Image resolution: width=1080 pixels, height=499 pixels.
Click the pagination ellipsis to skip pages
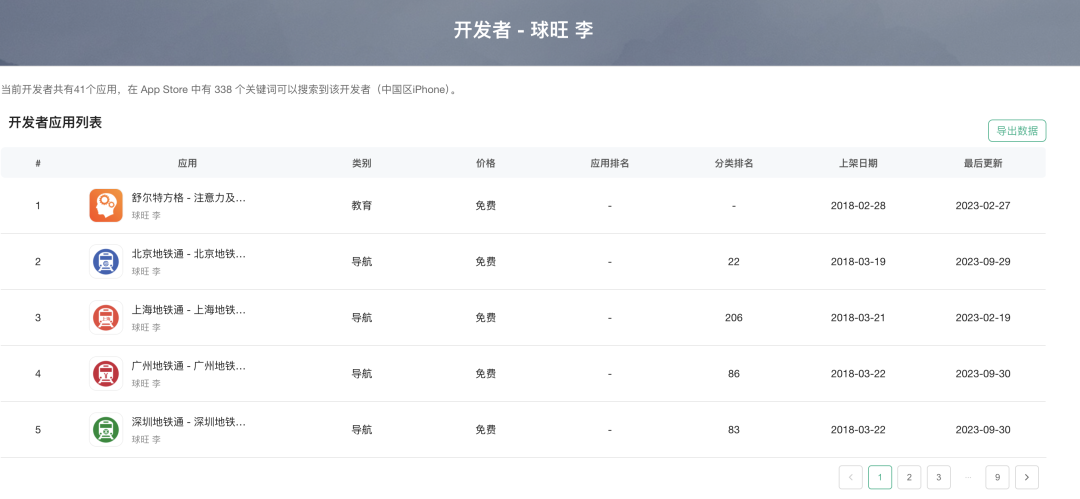point(968,477)
